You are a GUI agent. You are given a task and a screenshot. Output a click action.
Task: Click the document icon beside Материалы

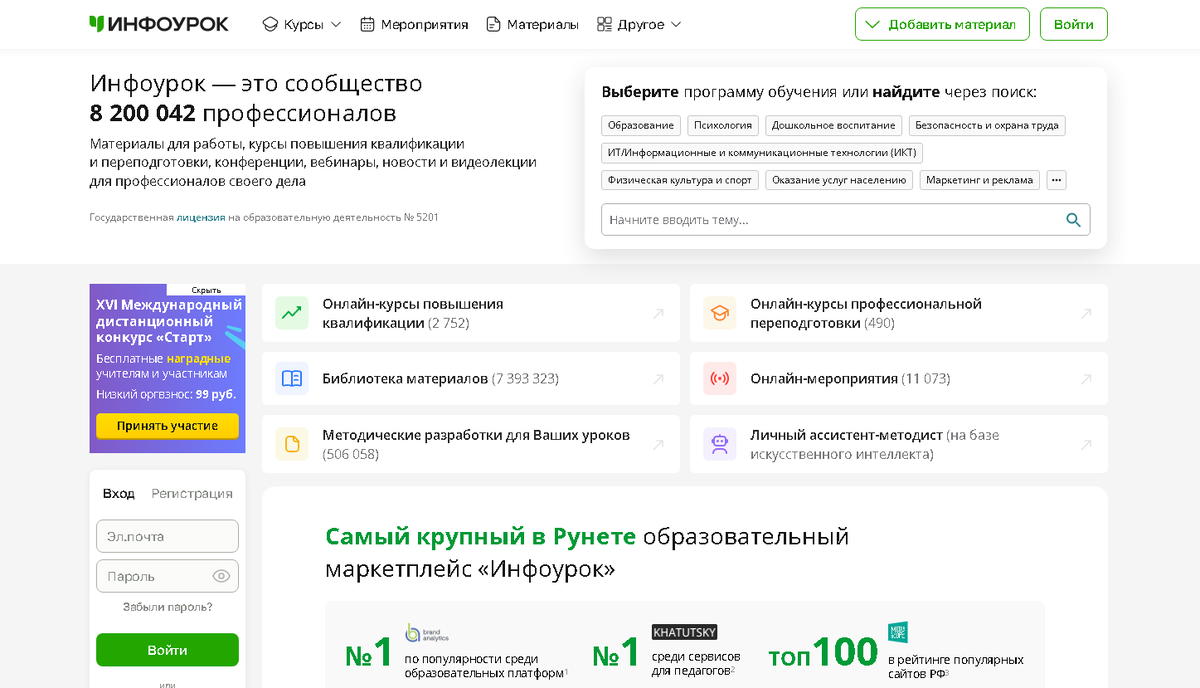pos(493,24)
